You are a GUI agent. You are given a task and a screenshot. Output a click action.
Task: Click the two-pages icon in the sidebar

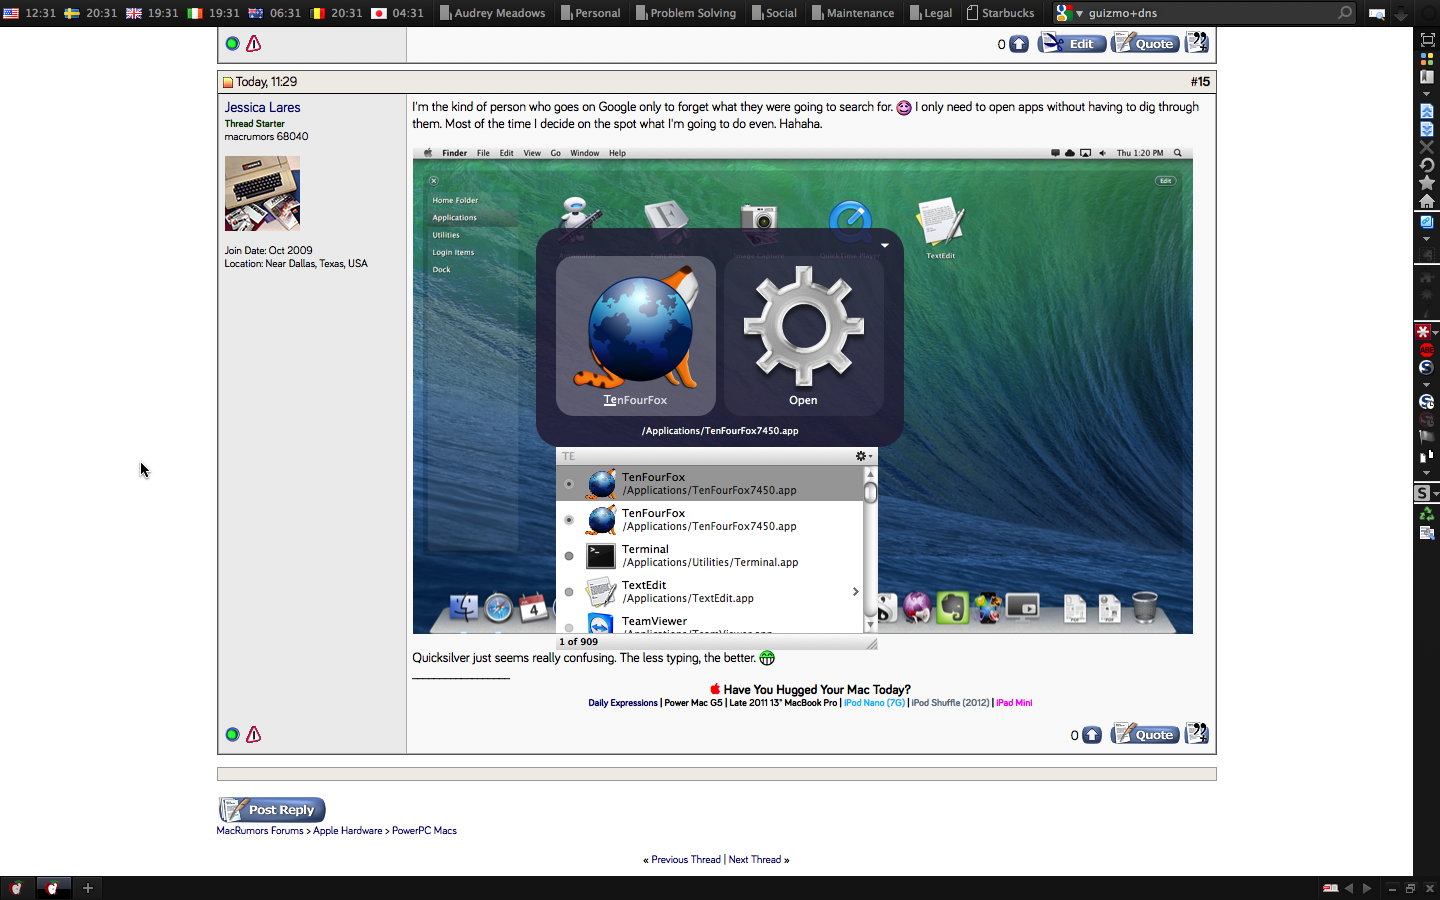[x=1427, y=455]
